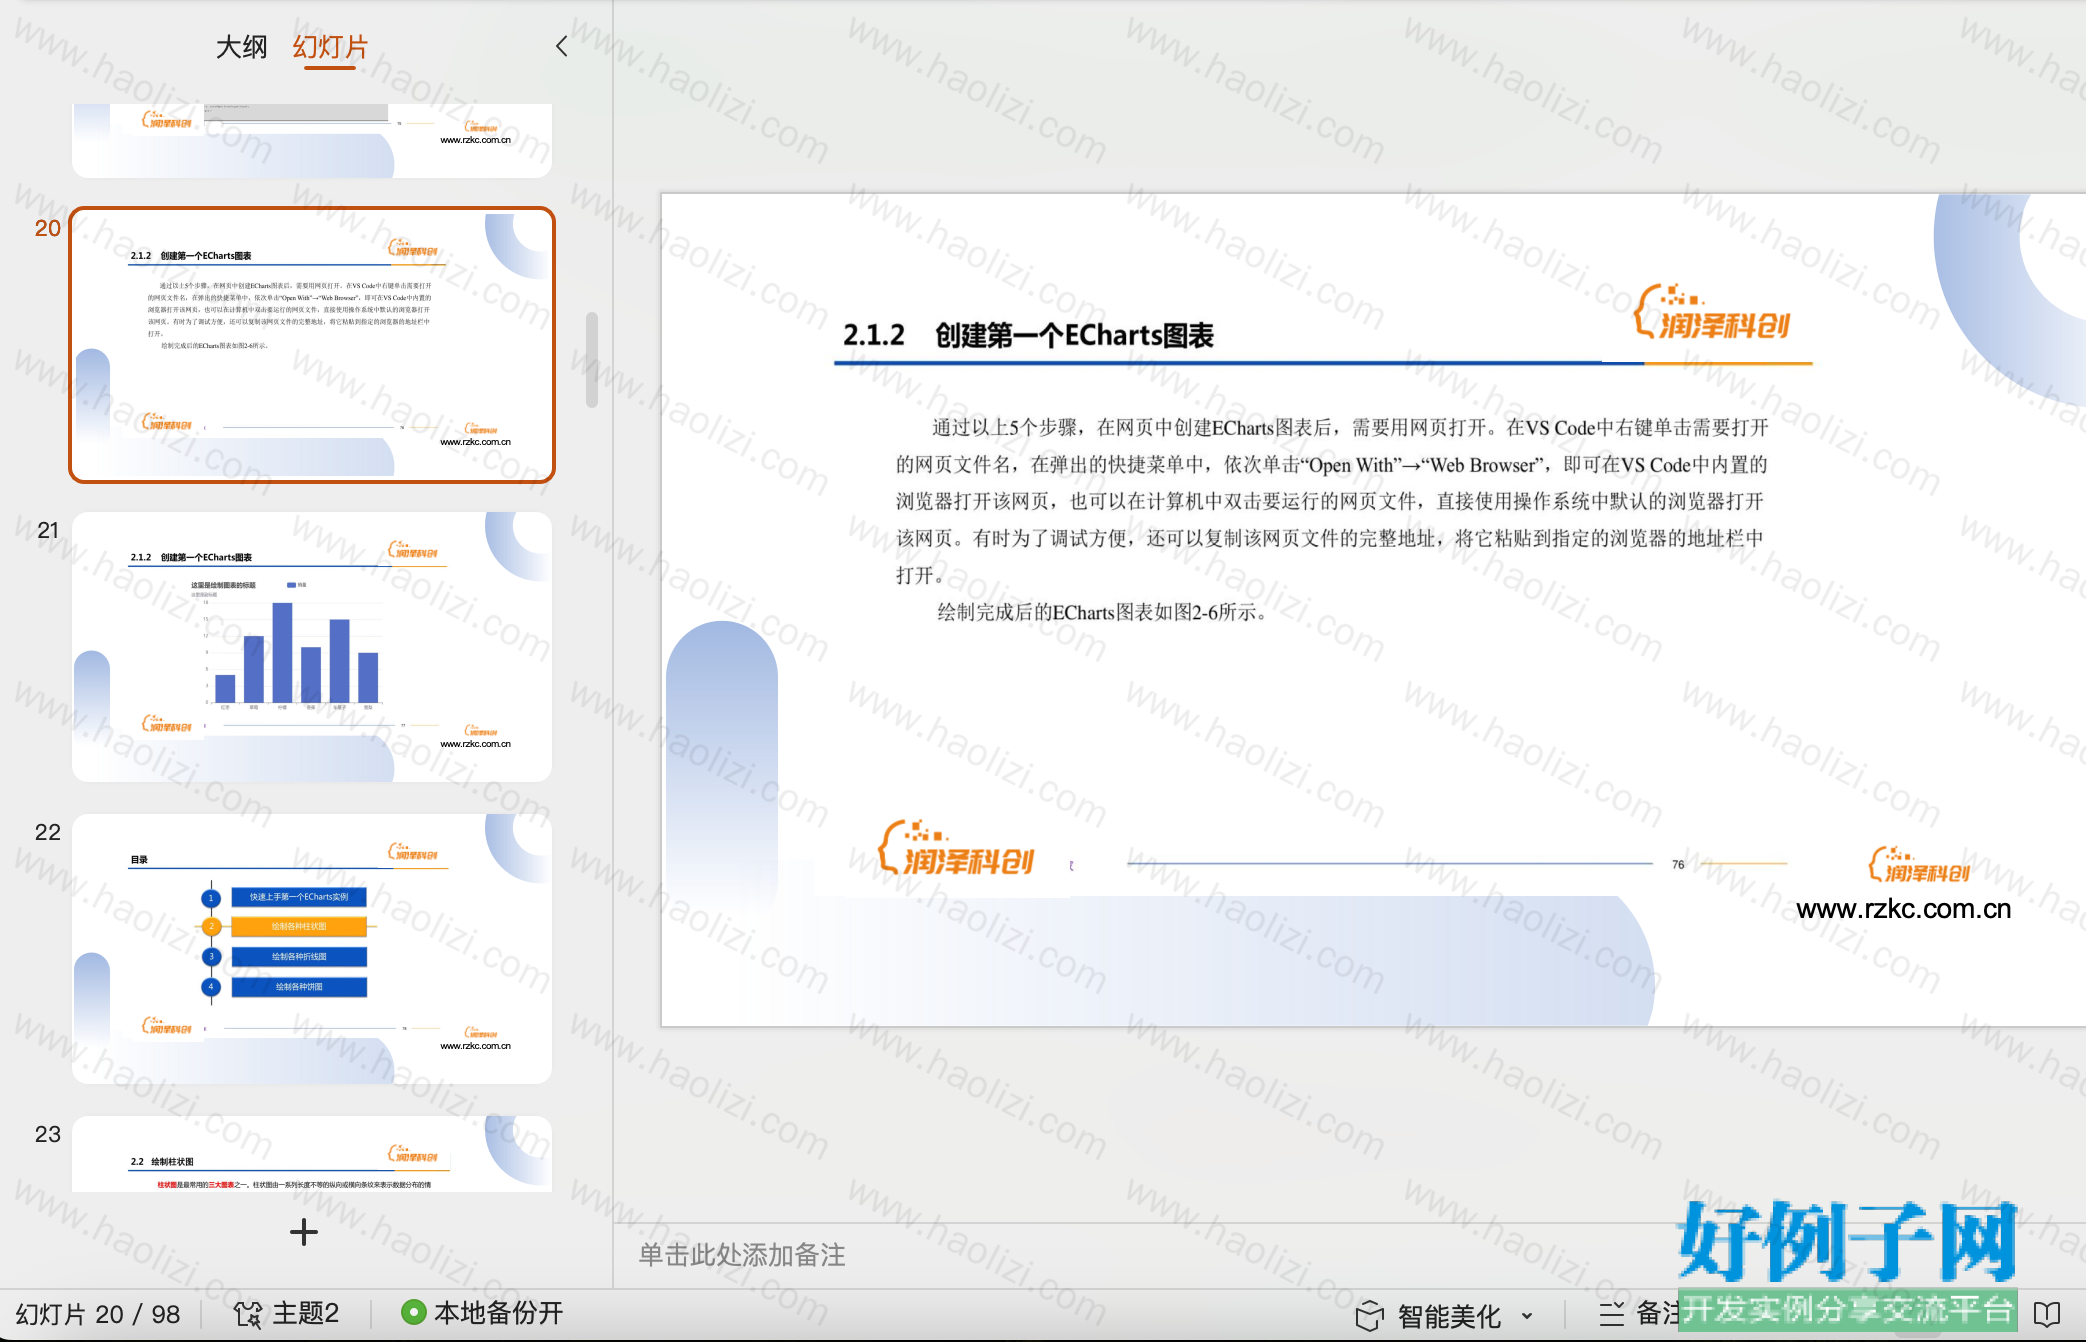Image resolution: width=2086 pixels, height=1342 pixels.
Task: Click the theme icon beside 主题2
Action: coord(248,1314)
